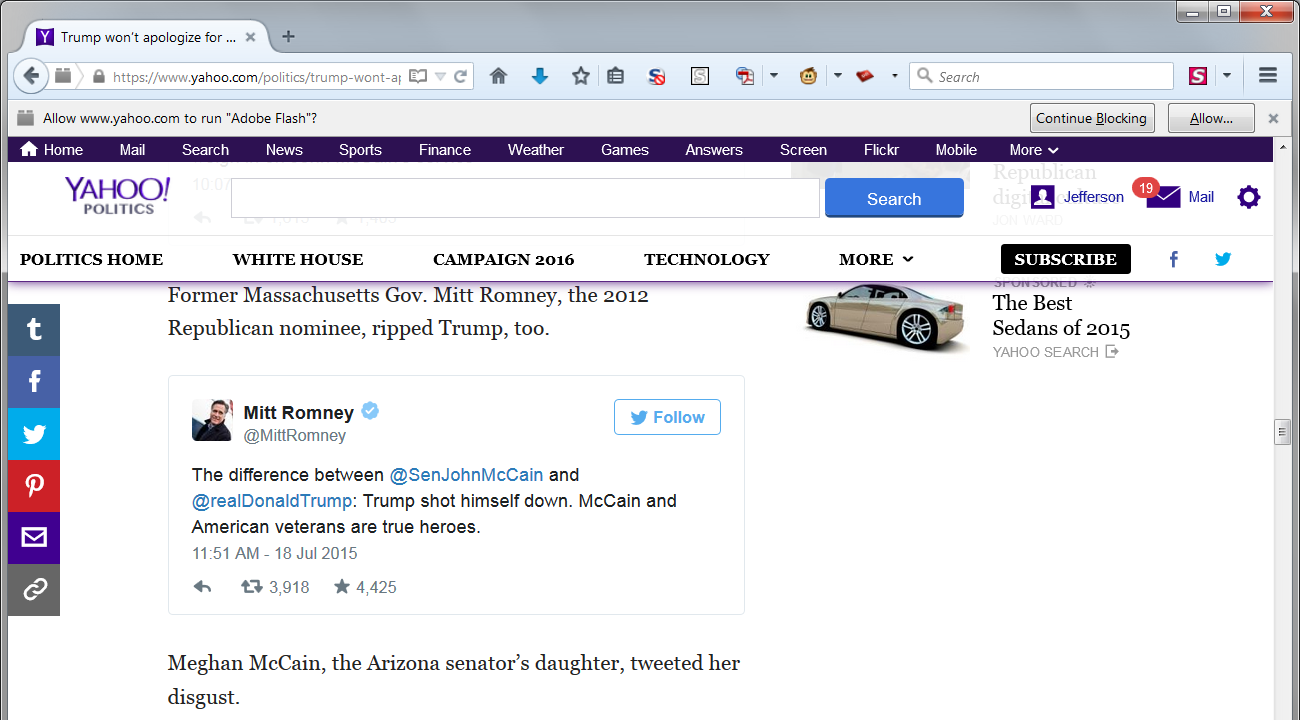The width and height of the screenshot is (1304, 720).
Task: Click the Yahoo search input field
Action: coord(525,198)
